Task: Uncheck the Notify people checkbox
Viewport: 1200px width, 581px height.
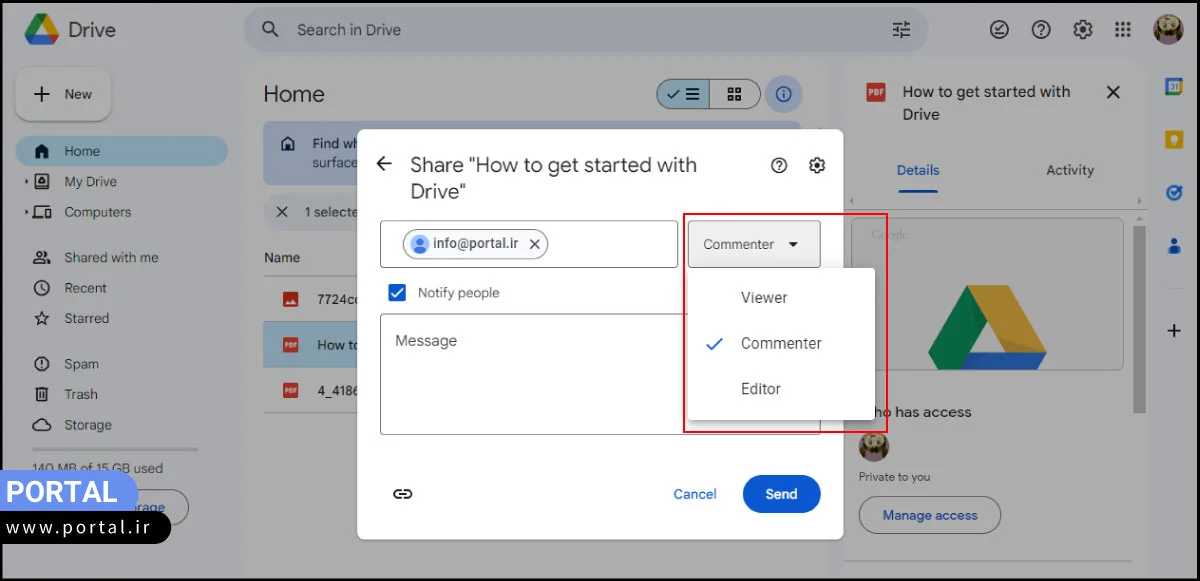Action: coord(397,293)
